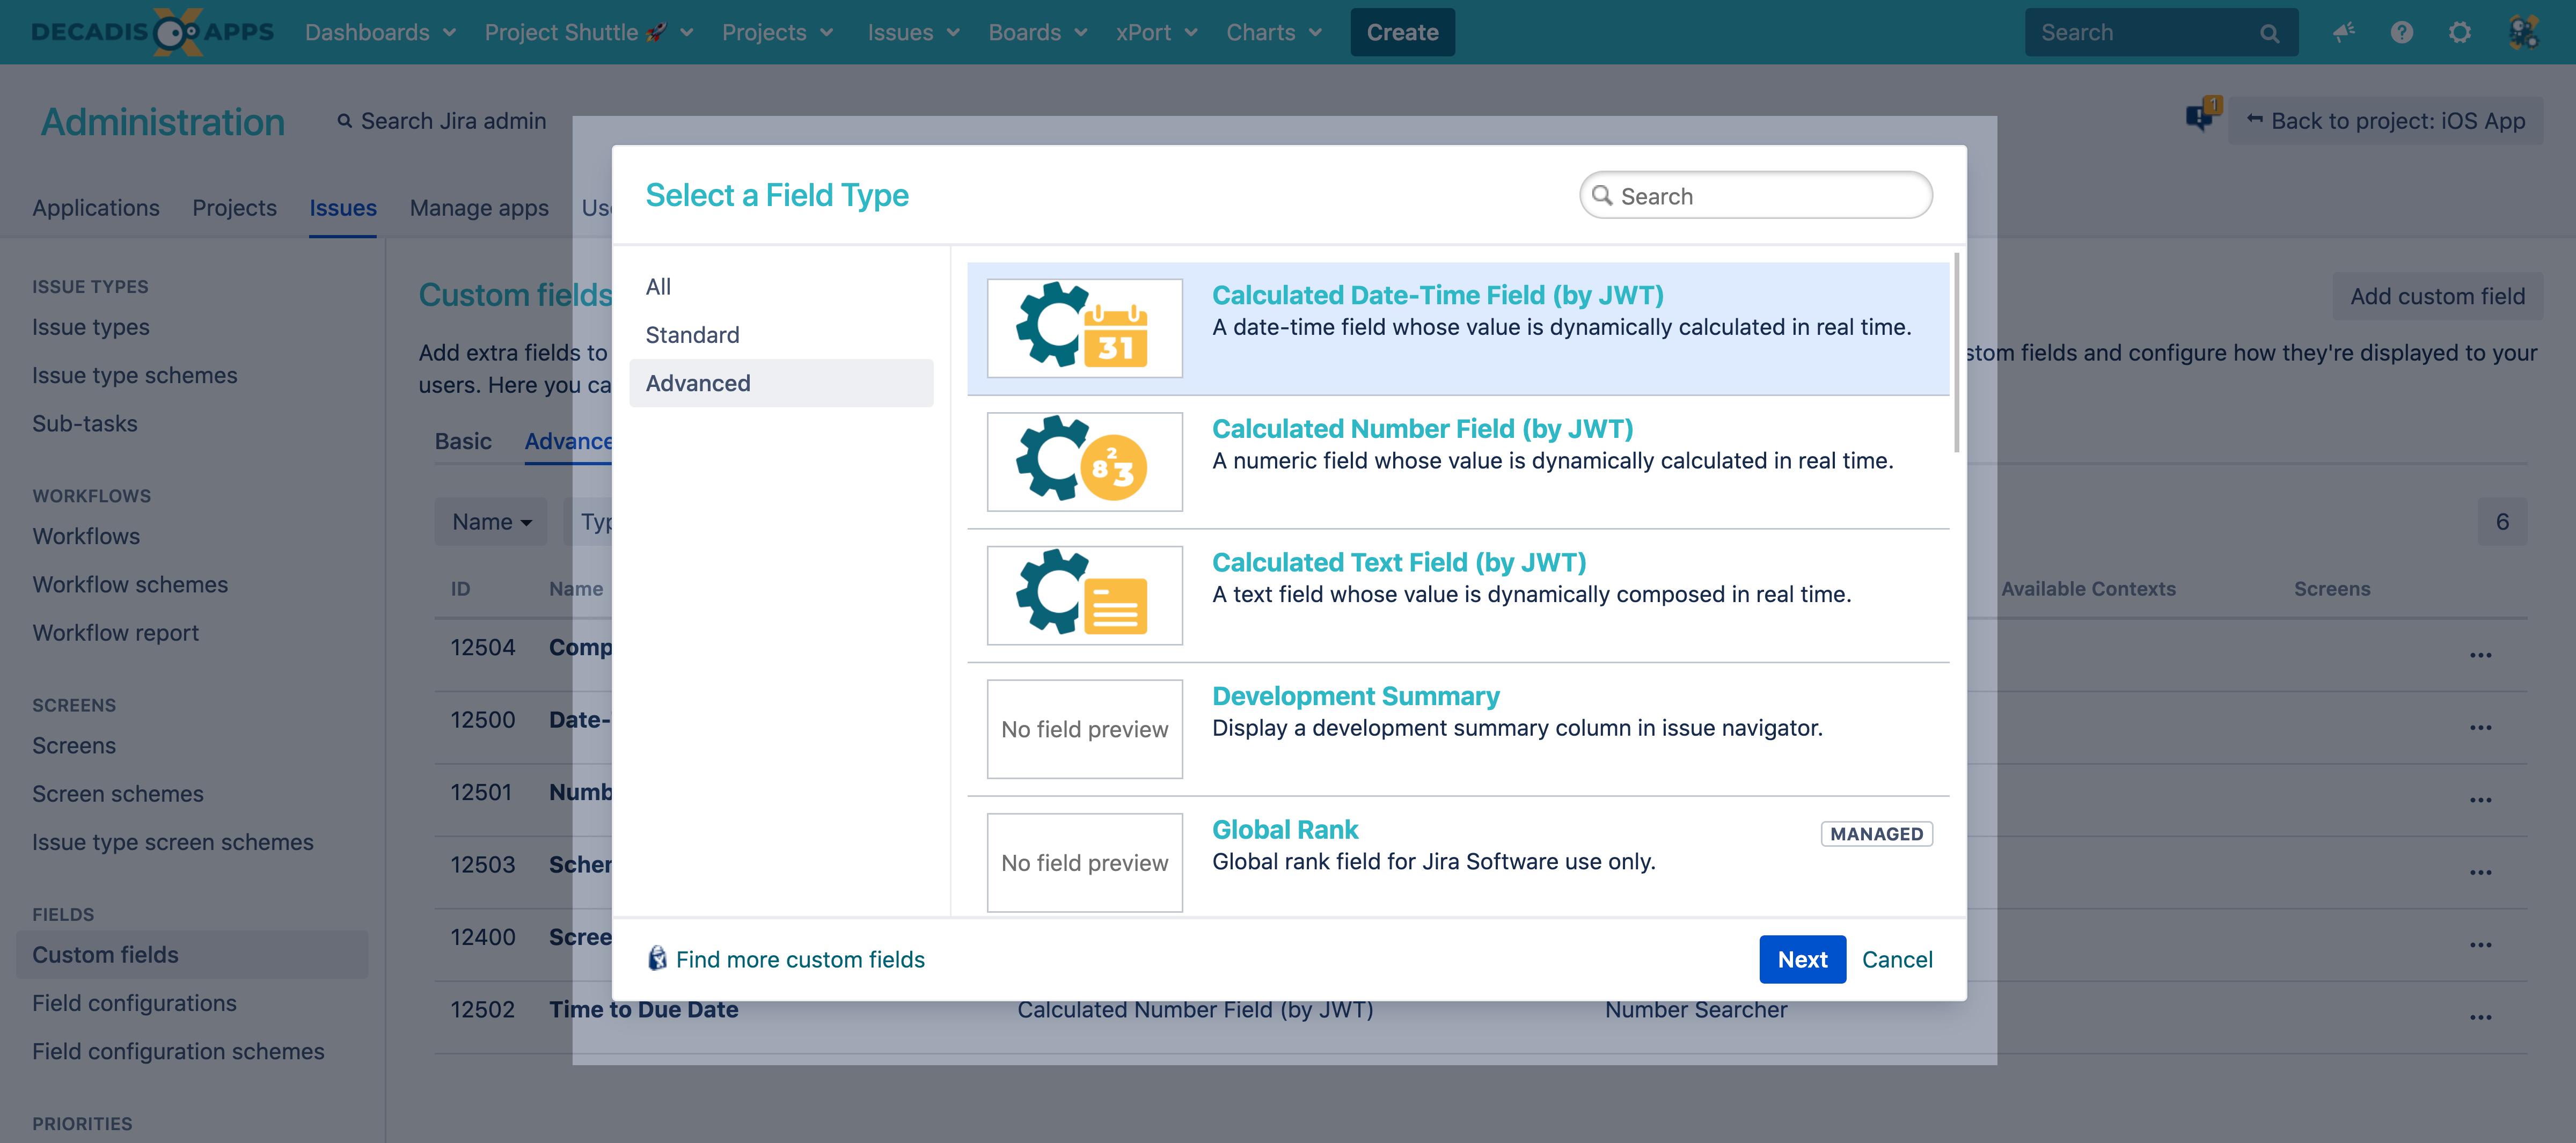Switch to the Applications admin tab
Viewport: 2576px width, 1143px height.
tap(96, 208)
